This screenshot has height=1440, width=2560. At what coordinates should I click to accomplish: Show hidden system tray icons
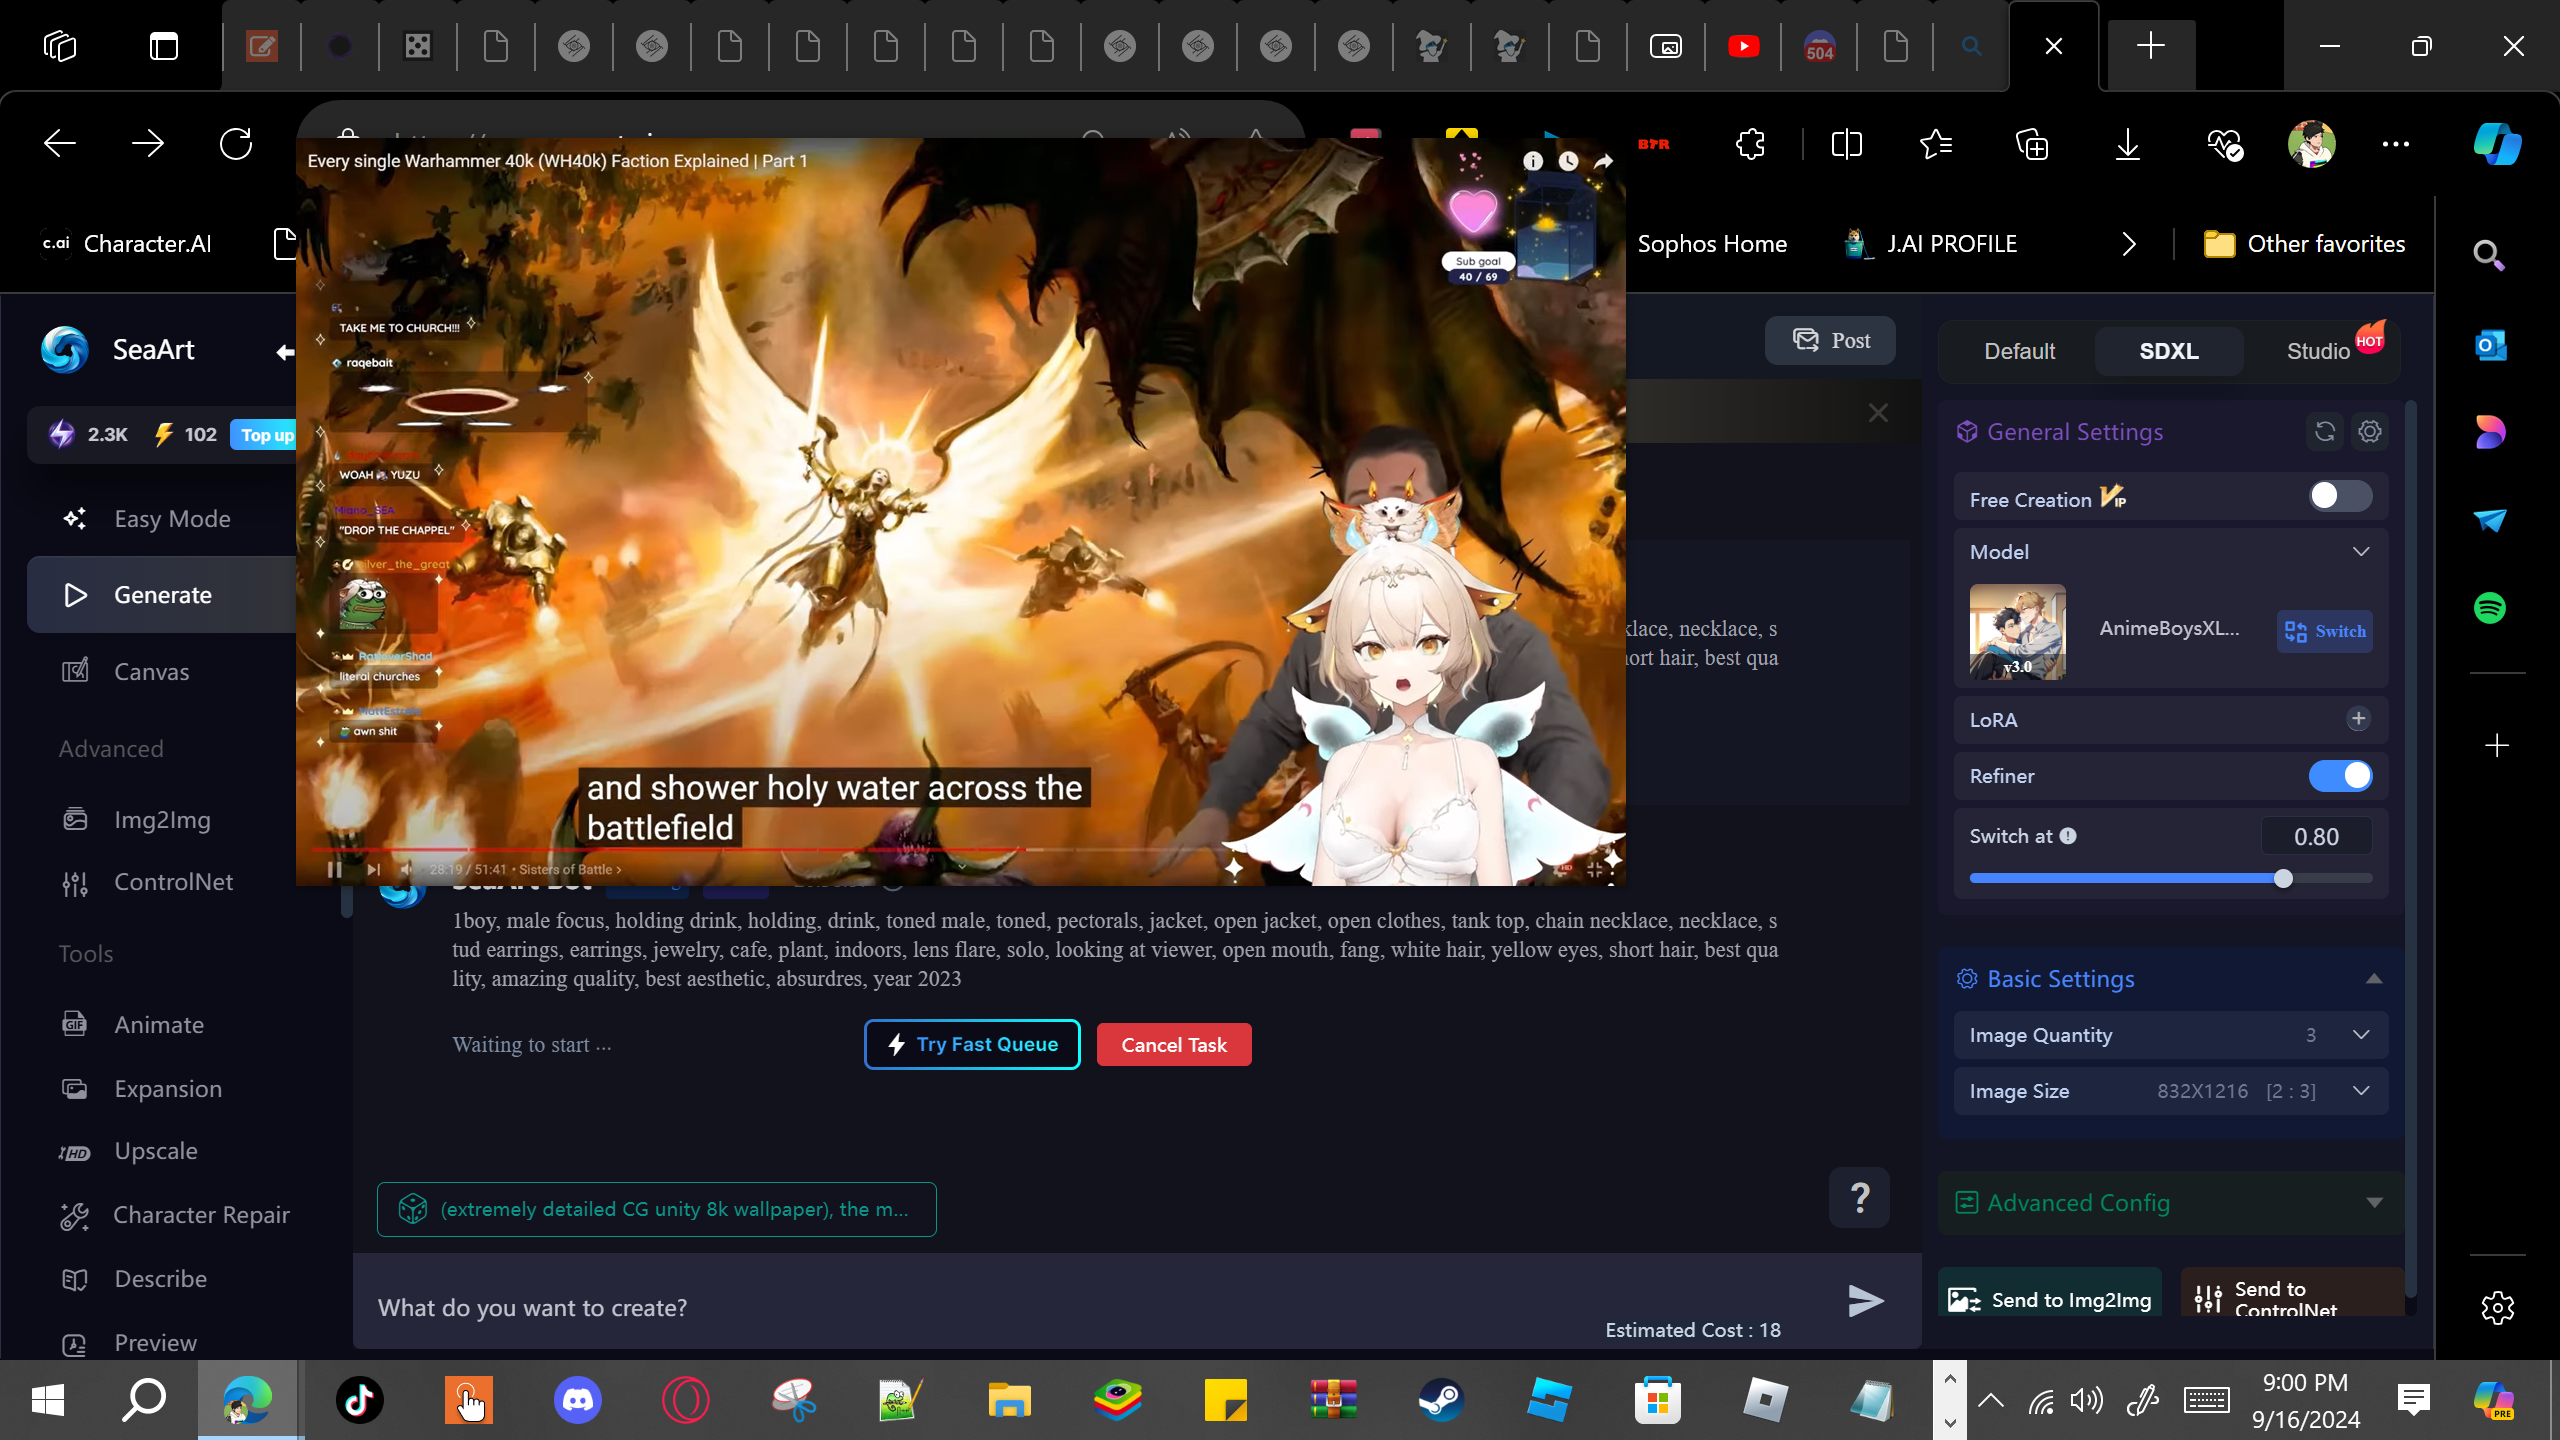[x=1991, y=1400]
